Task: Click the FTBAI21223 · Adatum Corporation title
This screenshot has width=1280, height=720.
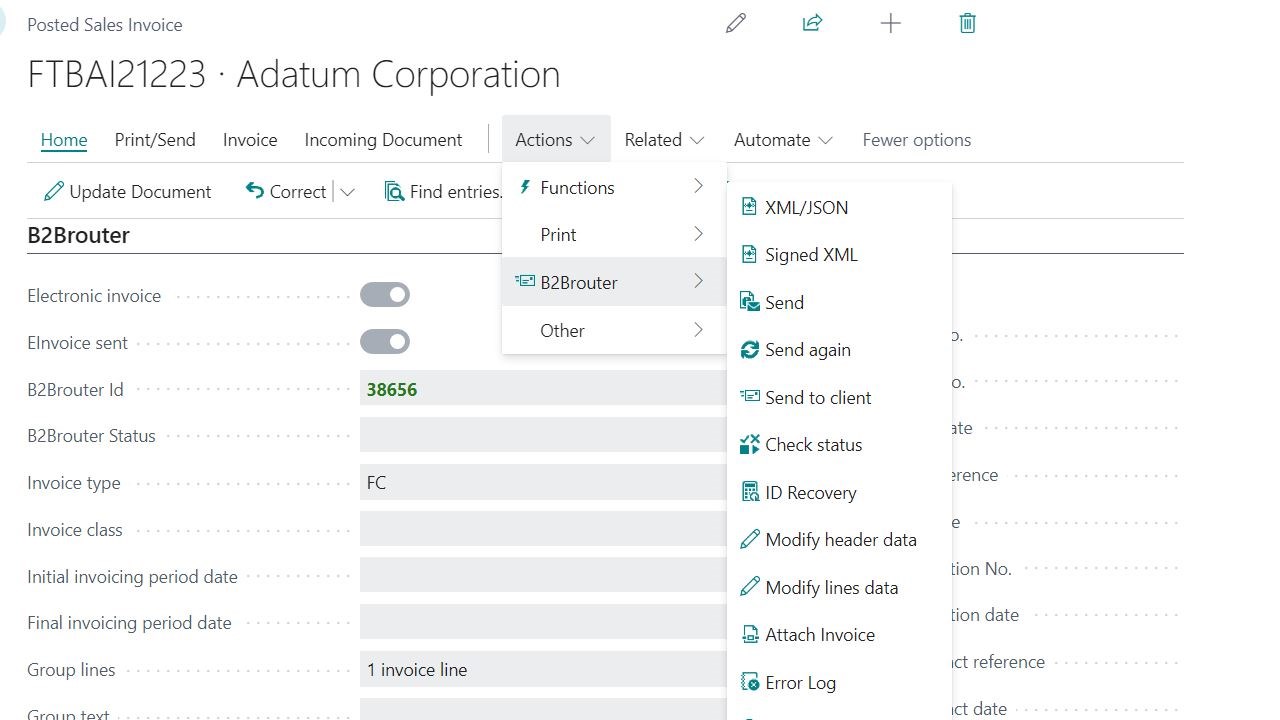Action: tap(294, 75)
